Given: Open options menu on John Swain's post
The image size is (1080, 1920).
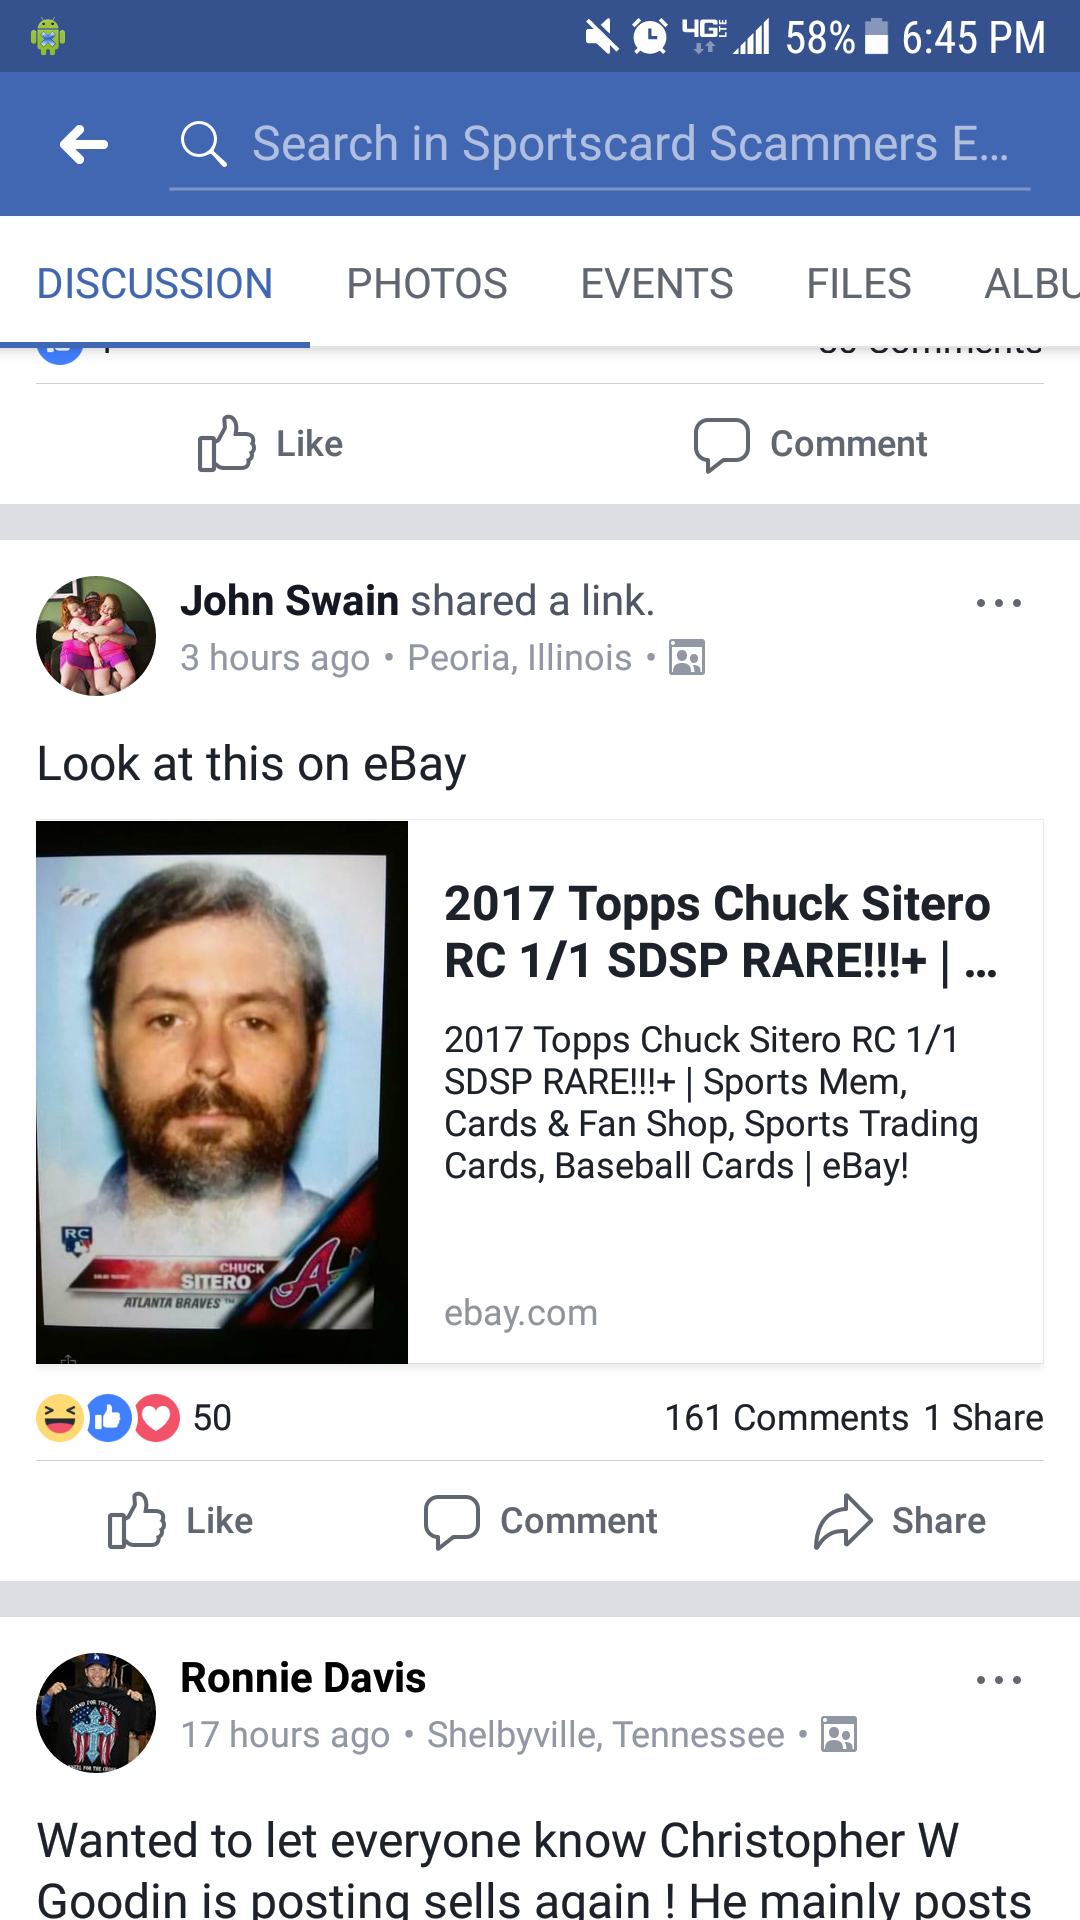Looking at the screenshot, I should pyautogui.click(x=999, y=603).
